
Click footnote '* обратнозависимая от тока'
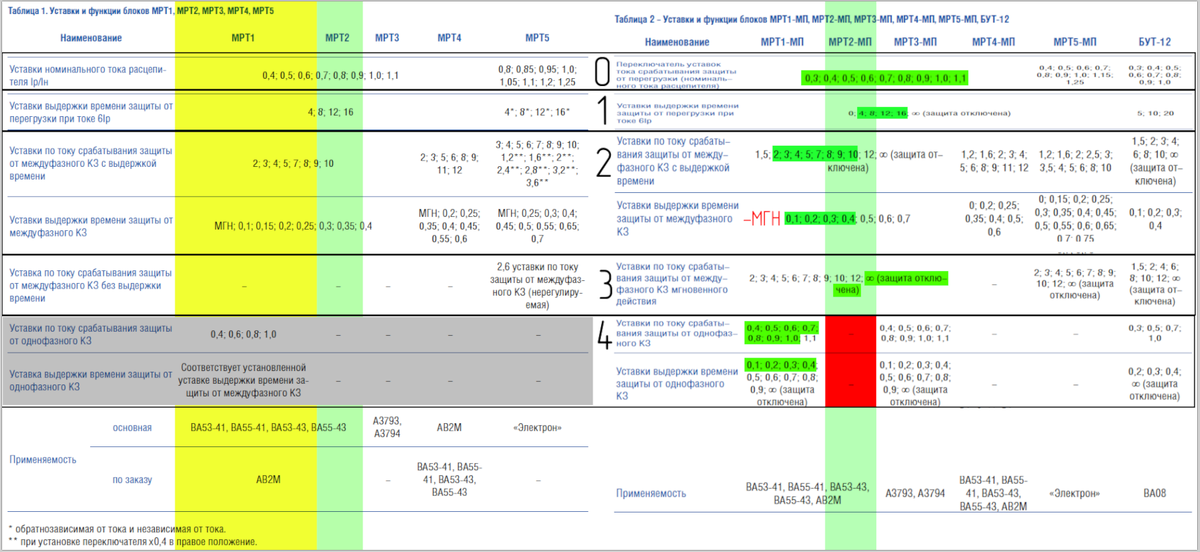[116, 527]
